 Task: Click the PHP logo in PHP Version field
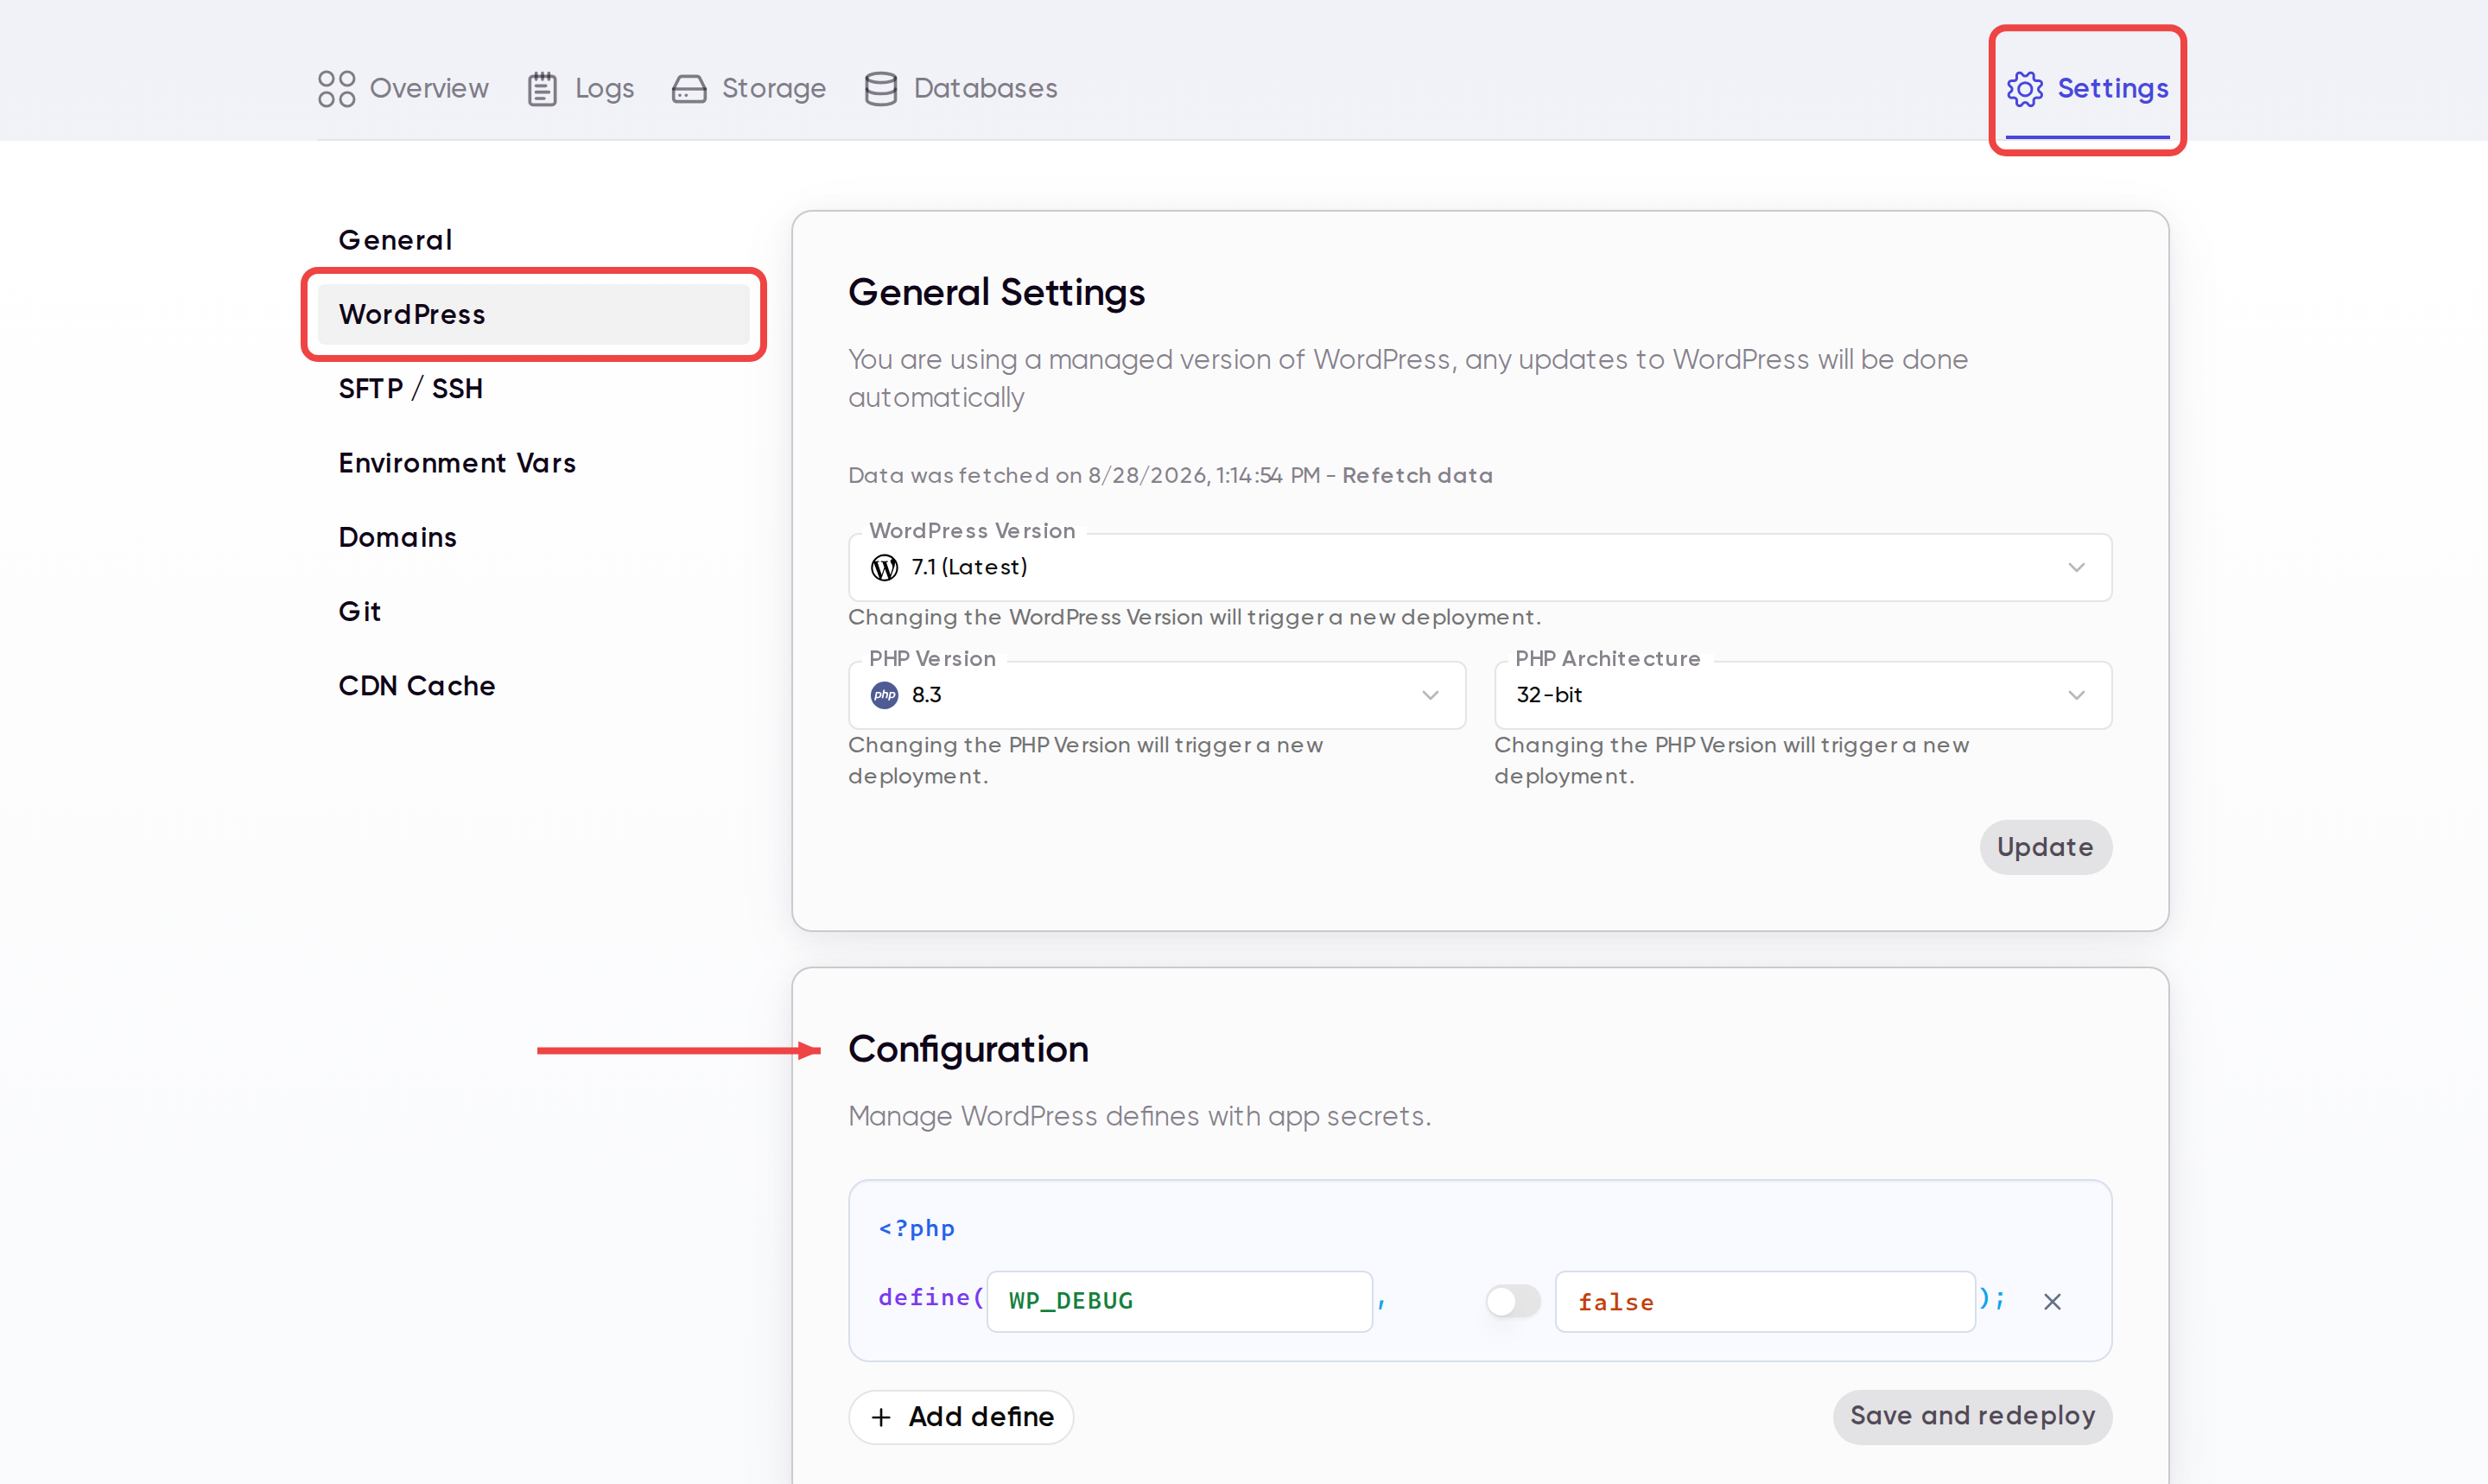pos(884,695)
